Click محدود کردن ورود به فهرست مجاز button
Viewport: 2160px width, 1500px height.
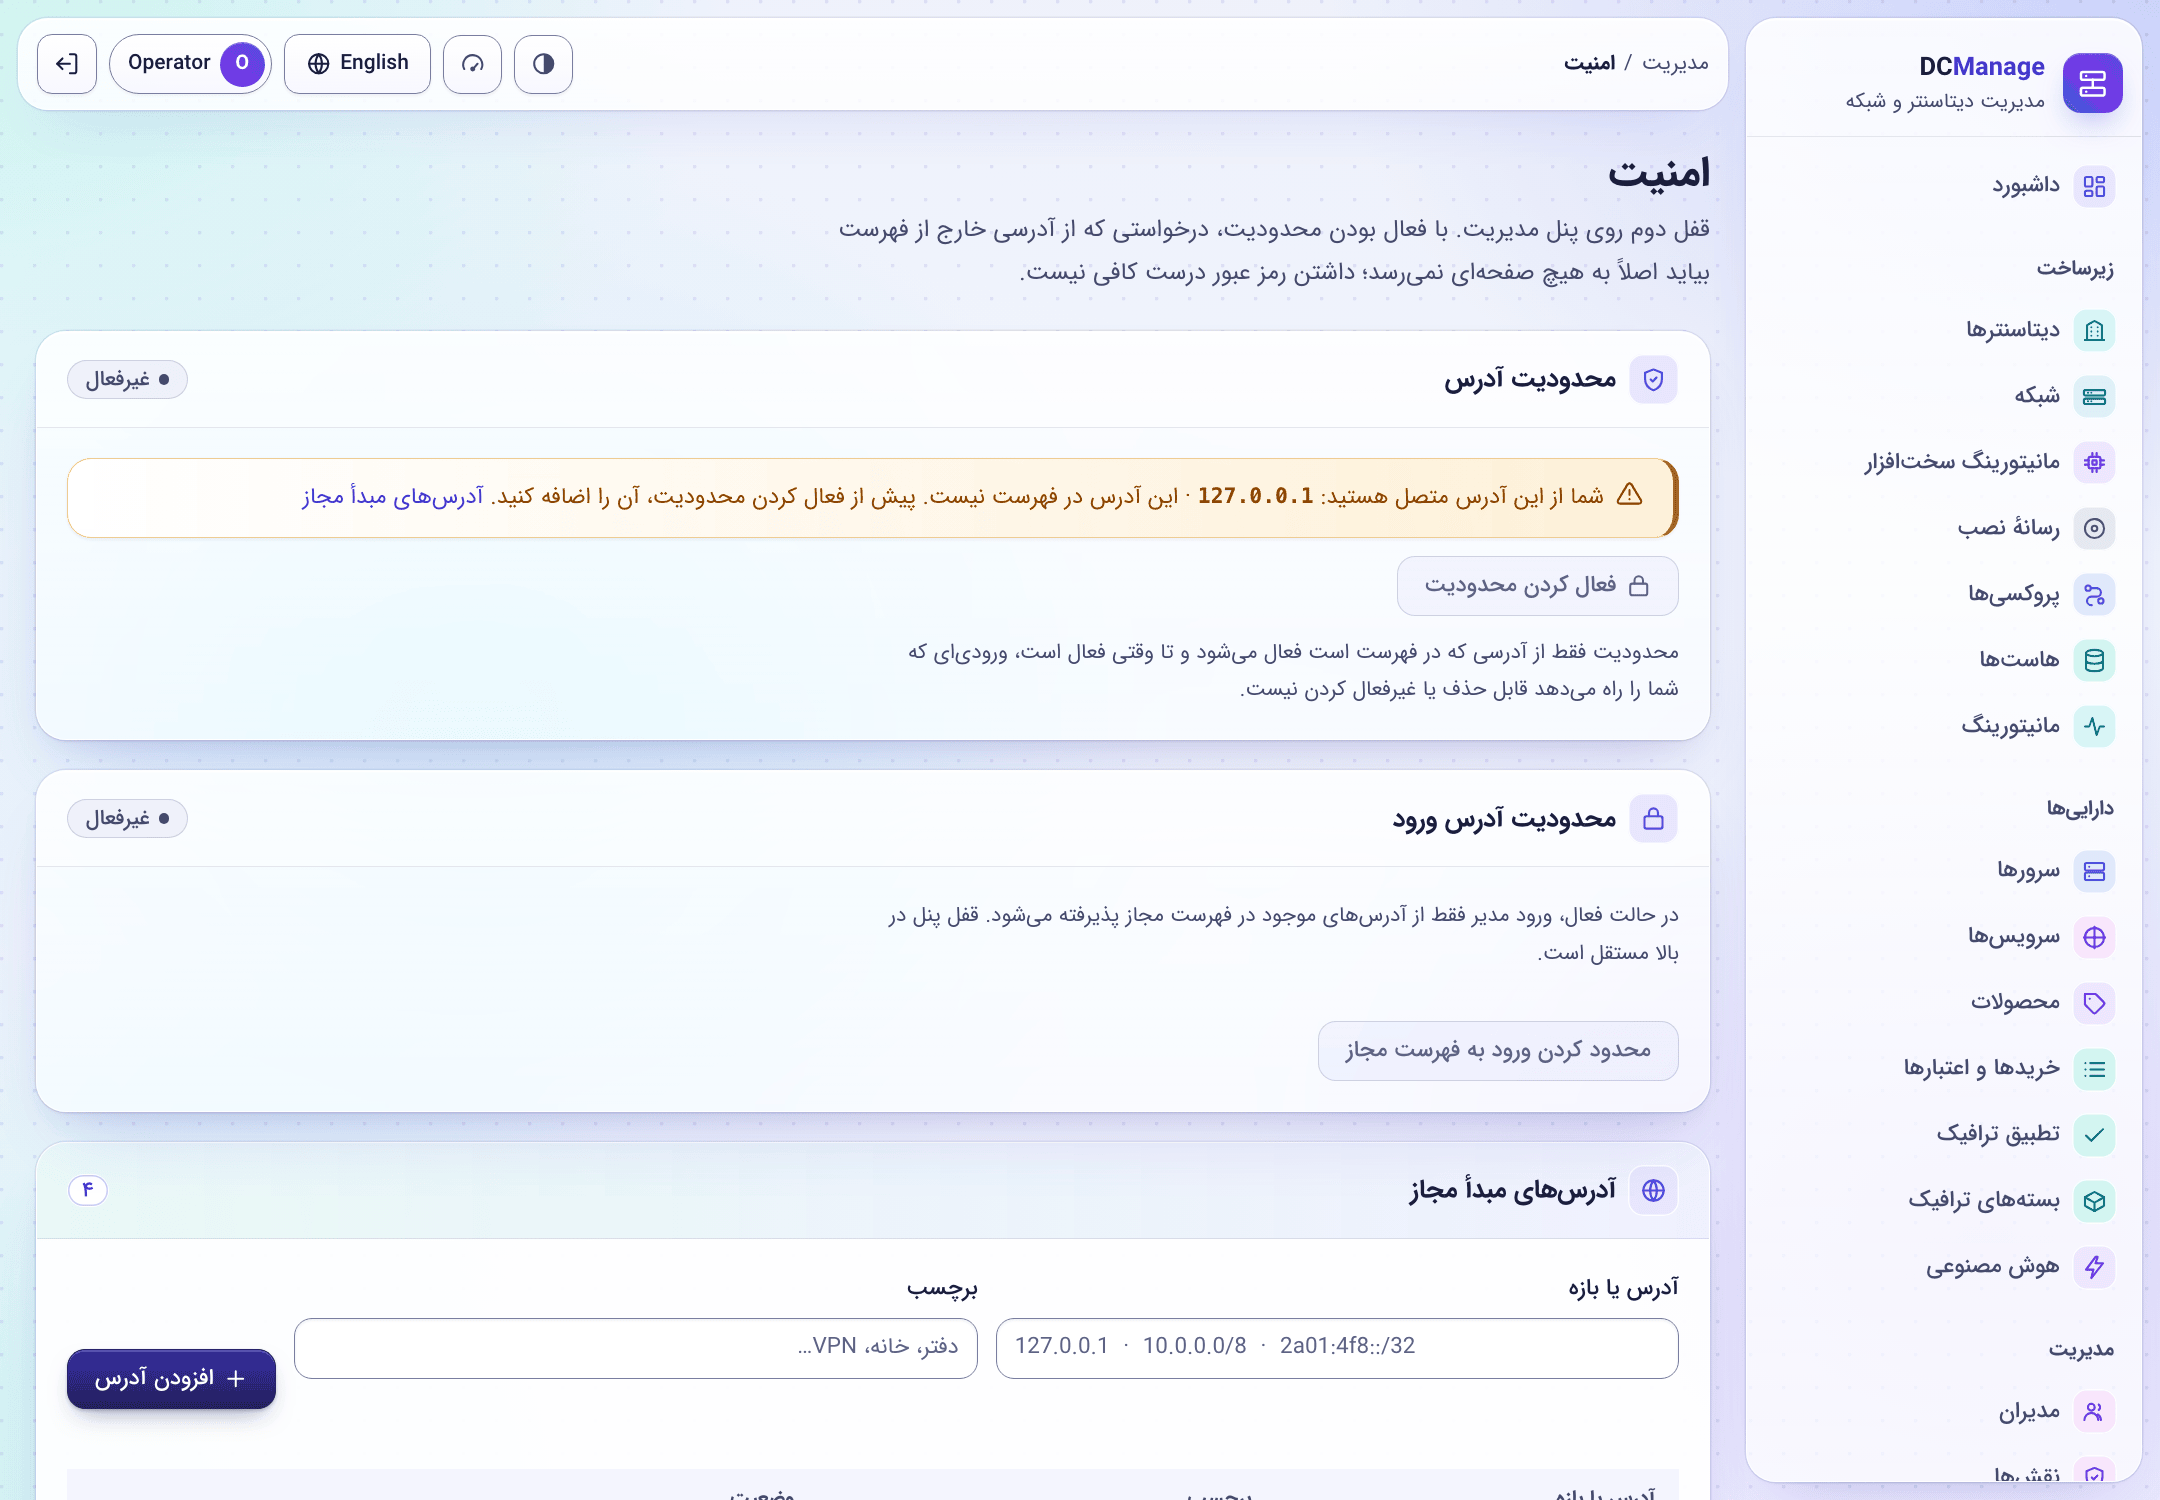[x=1498, y=1051]
